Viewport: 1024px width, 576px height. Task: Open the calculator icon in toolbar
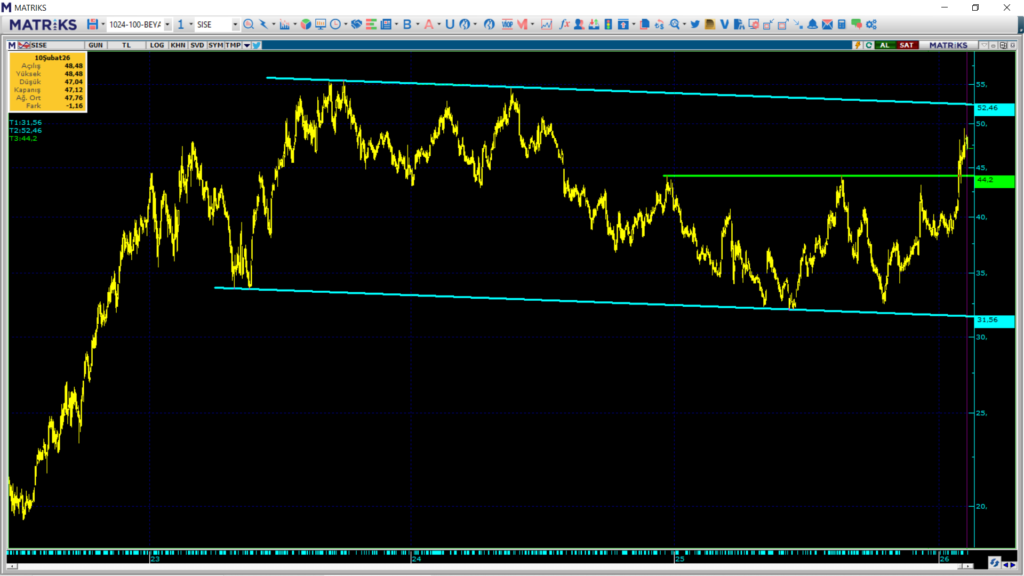coord(842,23)
